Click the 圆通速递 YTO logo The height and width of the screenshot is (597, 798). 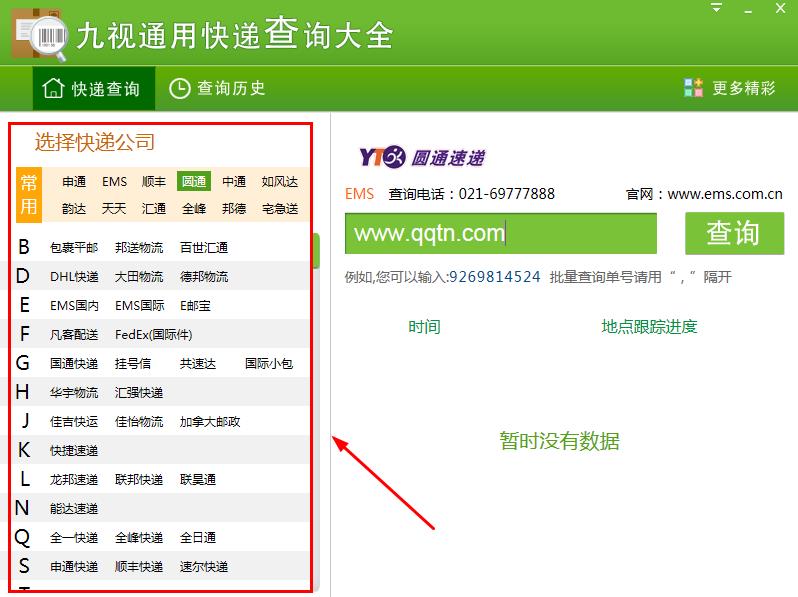(x=421, y=157)
